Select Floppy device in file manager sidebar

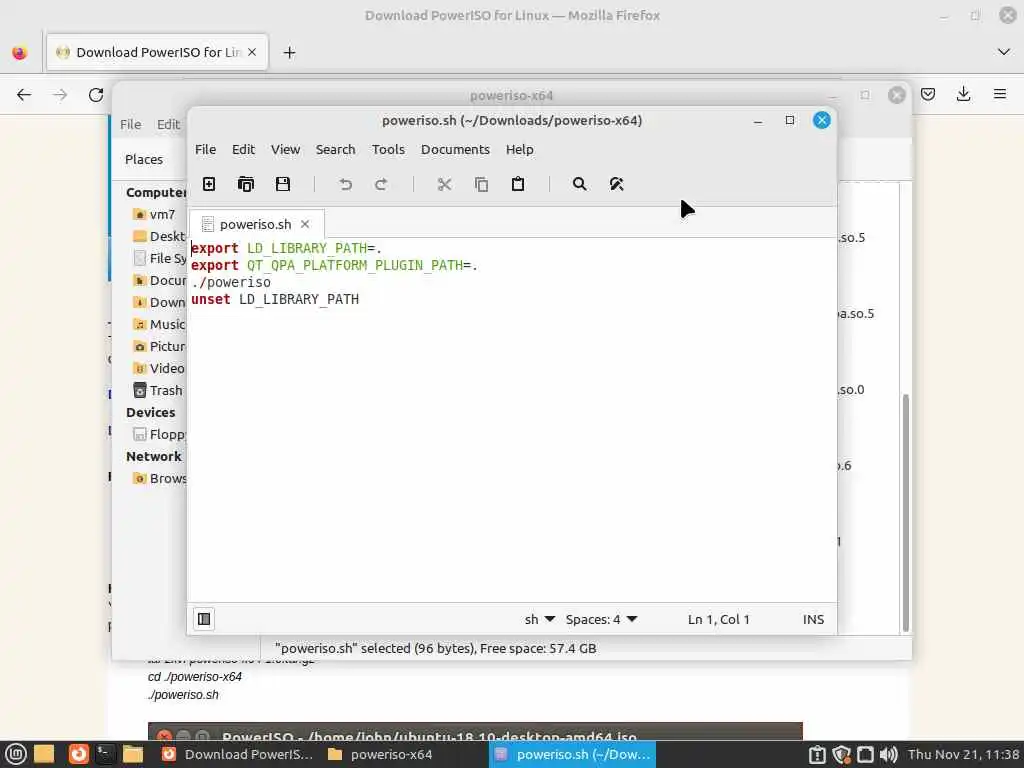tap(159, 434)
